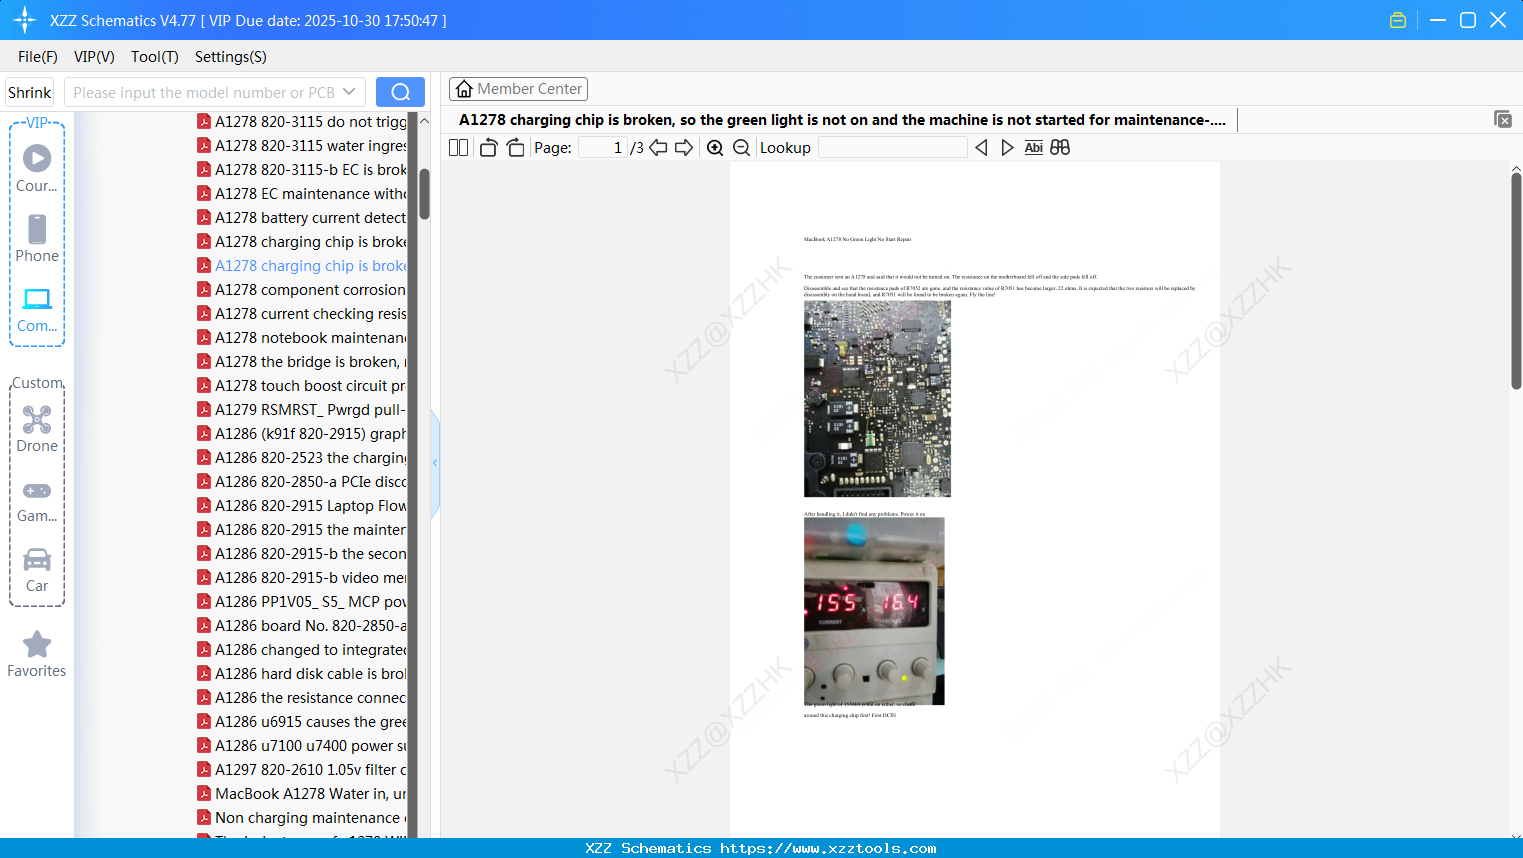Expand the model number search dropdown arrow
The height and width of the screenshot is (858, 1523).
click(x=349, y=92)
